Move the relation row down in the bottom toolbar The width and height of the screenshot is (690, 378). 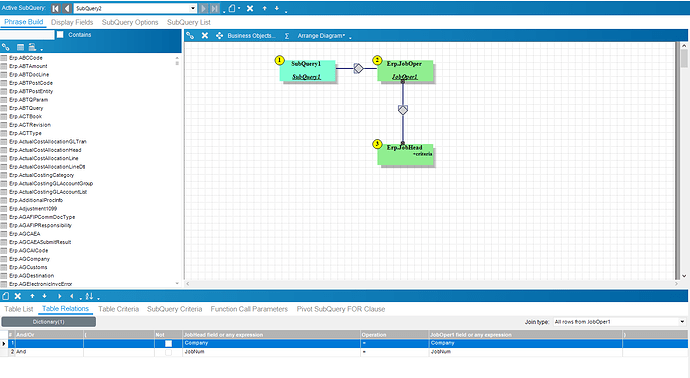44,296
